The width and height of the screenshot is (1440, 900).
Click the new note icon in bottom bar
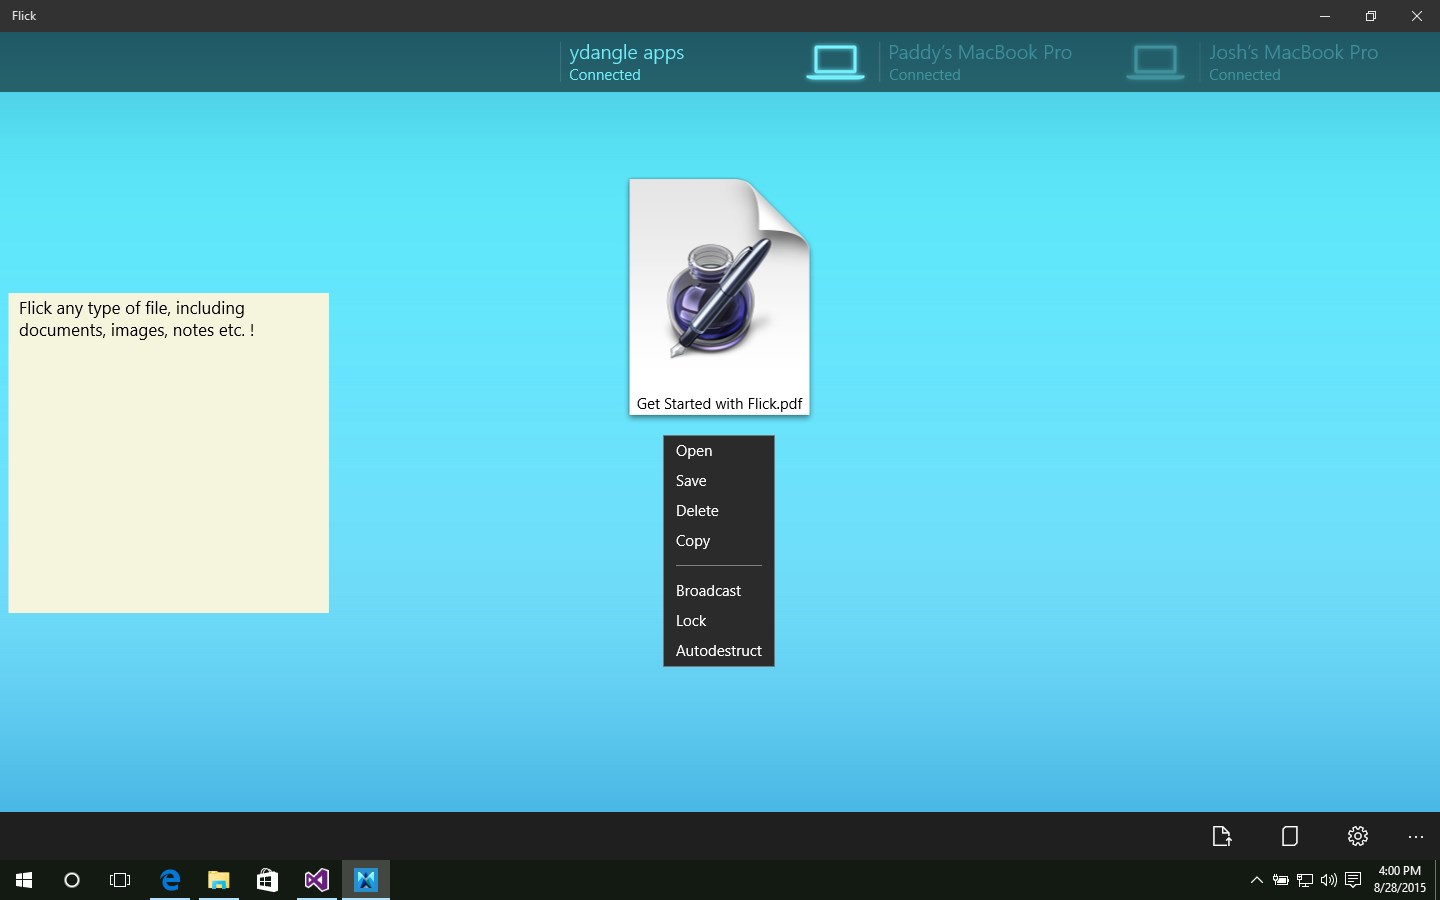point(1289,836)
